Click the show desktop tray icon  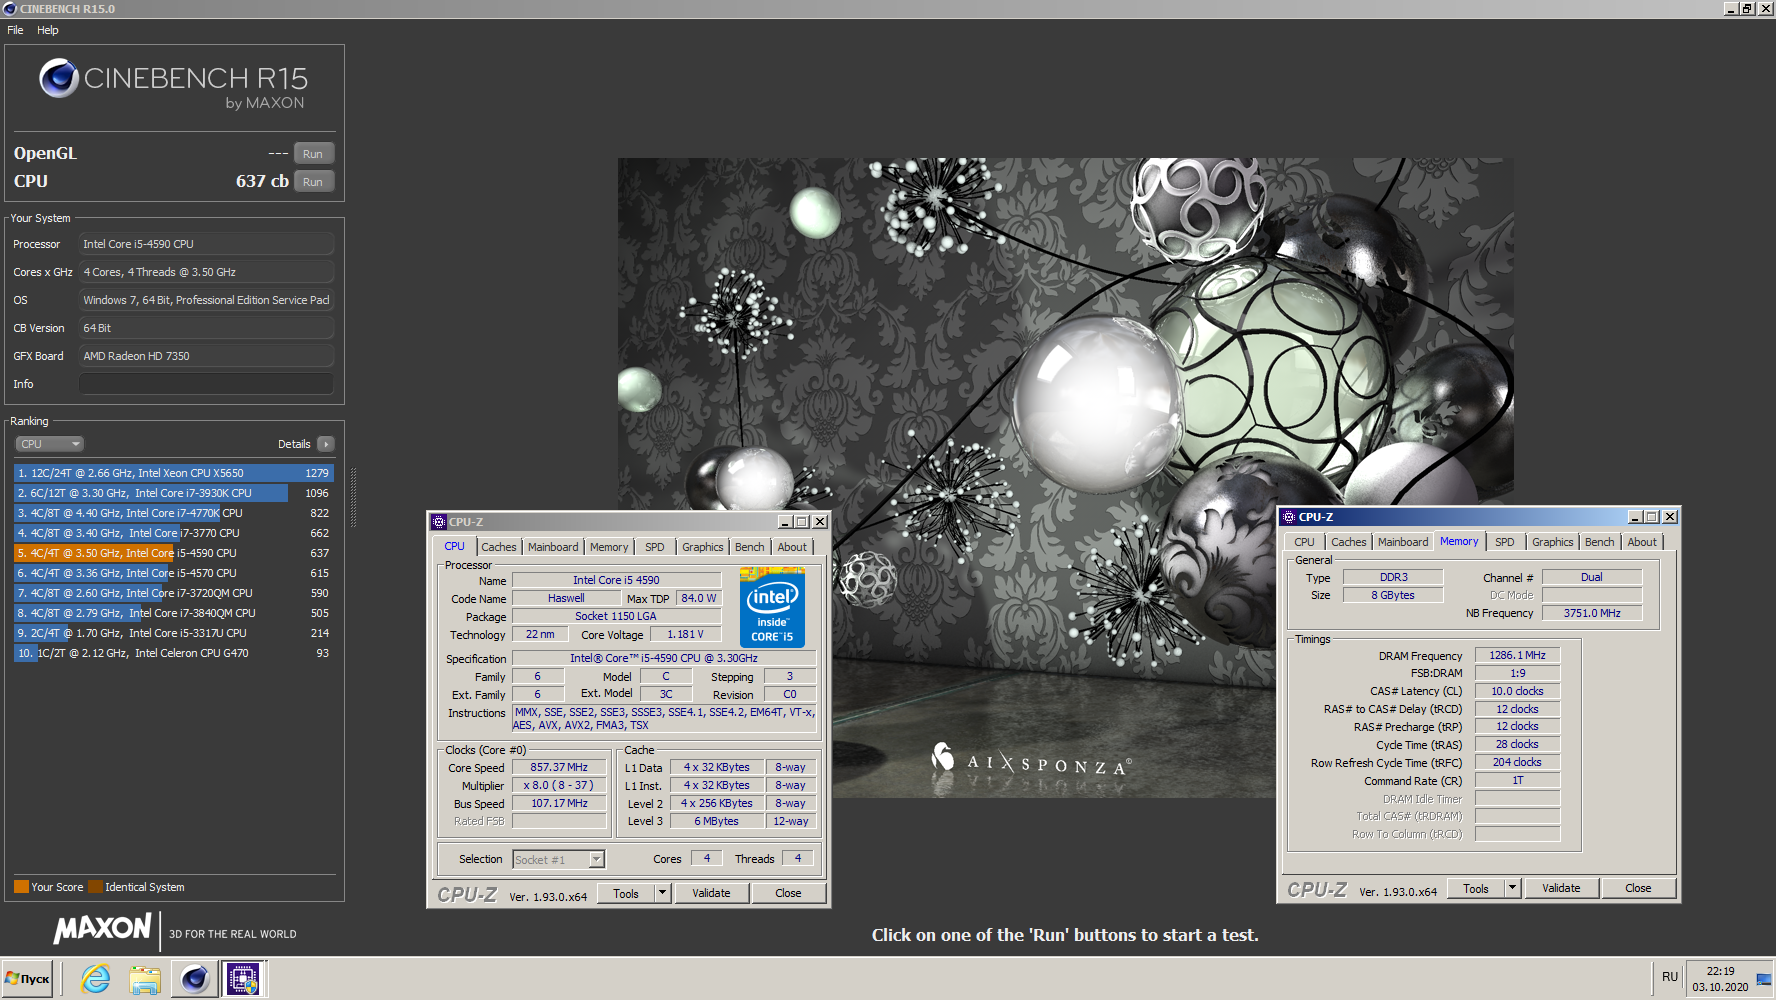(x=1764, y=979)
